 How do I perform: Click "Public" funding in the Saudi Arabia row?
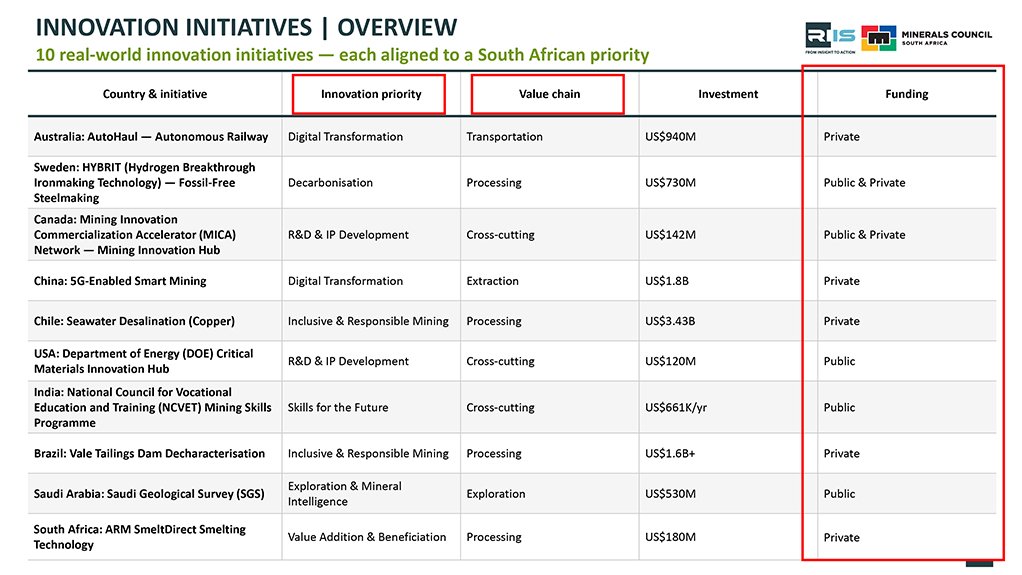(840, 494)
